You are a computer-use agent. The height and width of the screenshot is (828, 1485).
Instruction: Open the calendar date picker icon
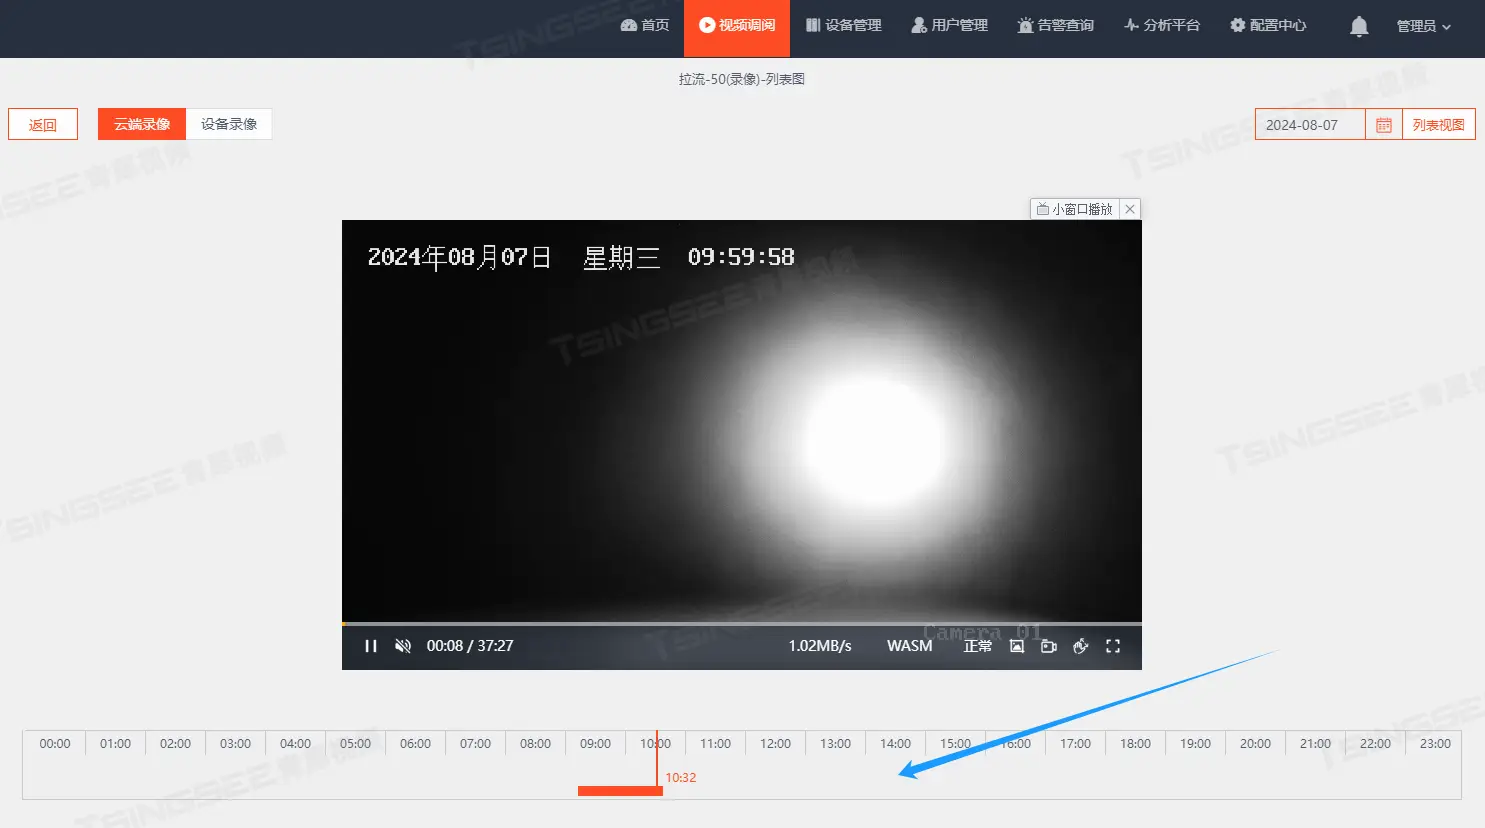pyautogui.click(x=1384, y=125)
